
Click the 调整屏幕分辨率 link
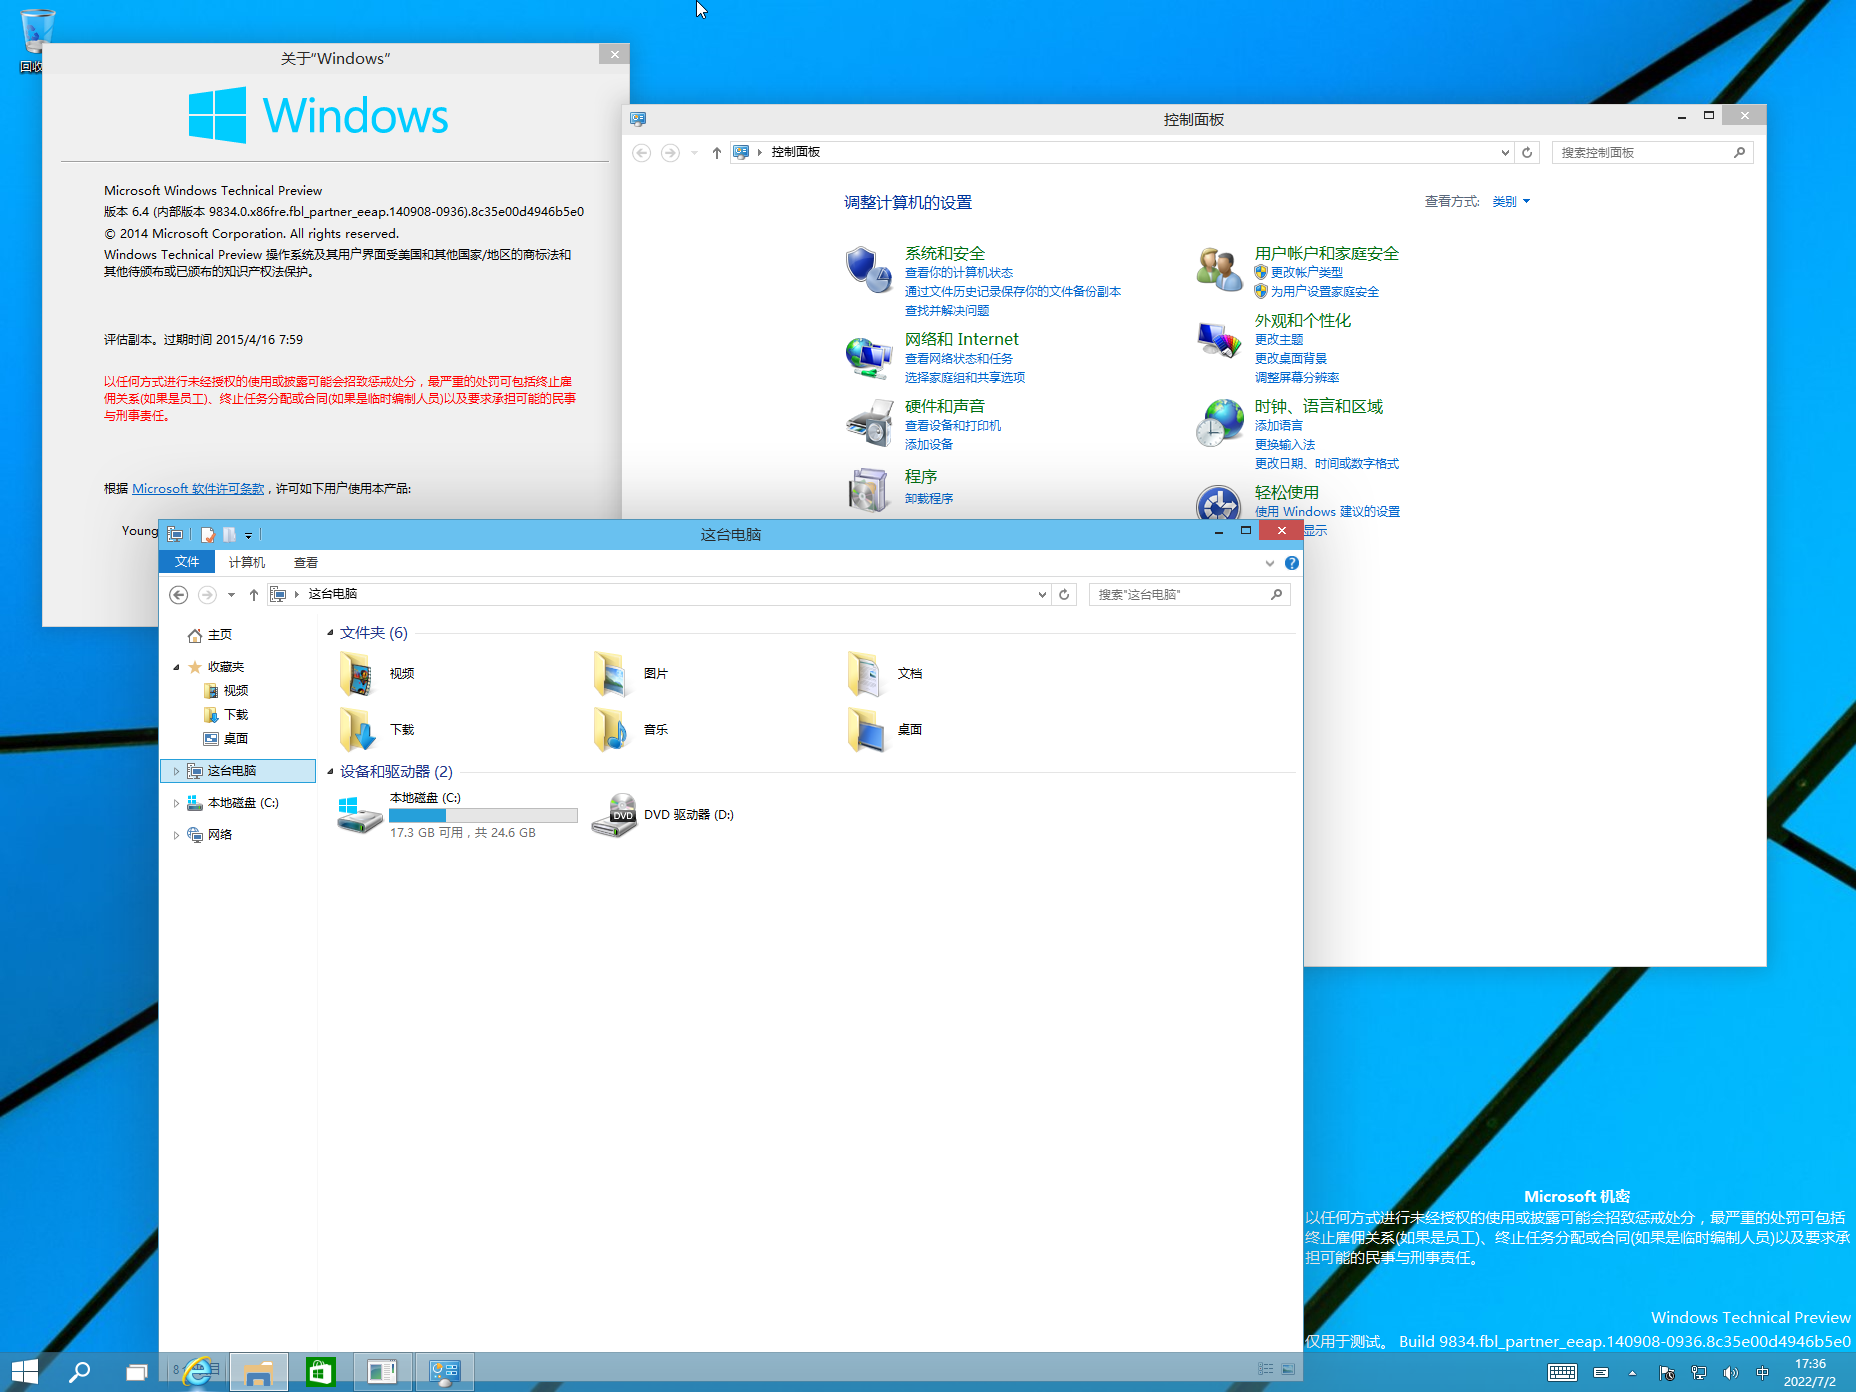pyautogui.click(x=1297, y=378)
